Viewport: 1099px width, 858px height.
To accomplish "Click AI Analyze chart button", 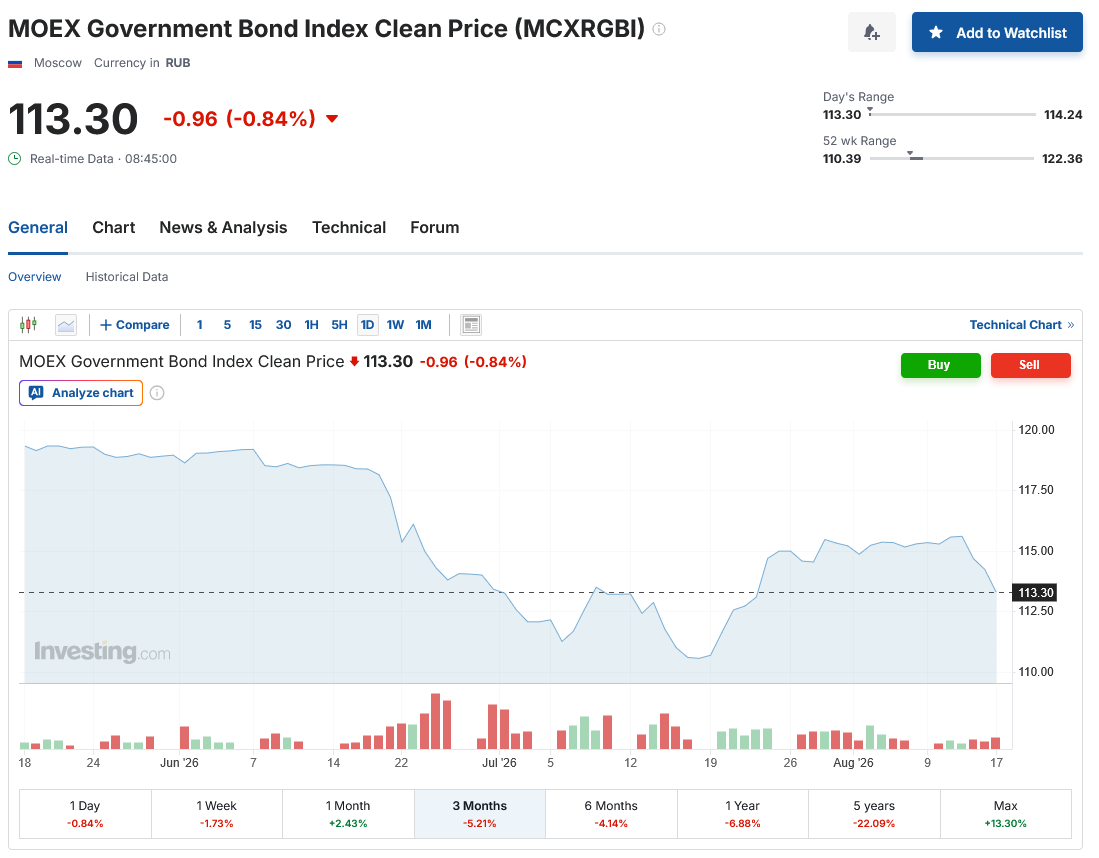I will (81, 393).
